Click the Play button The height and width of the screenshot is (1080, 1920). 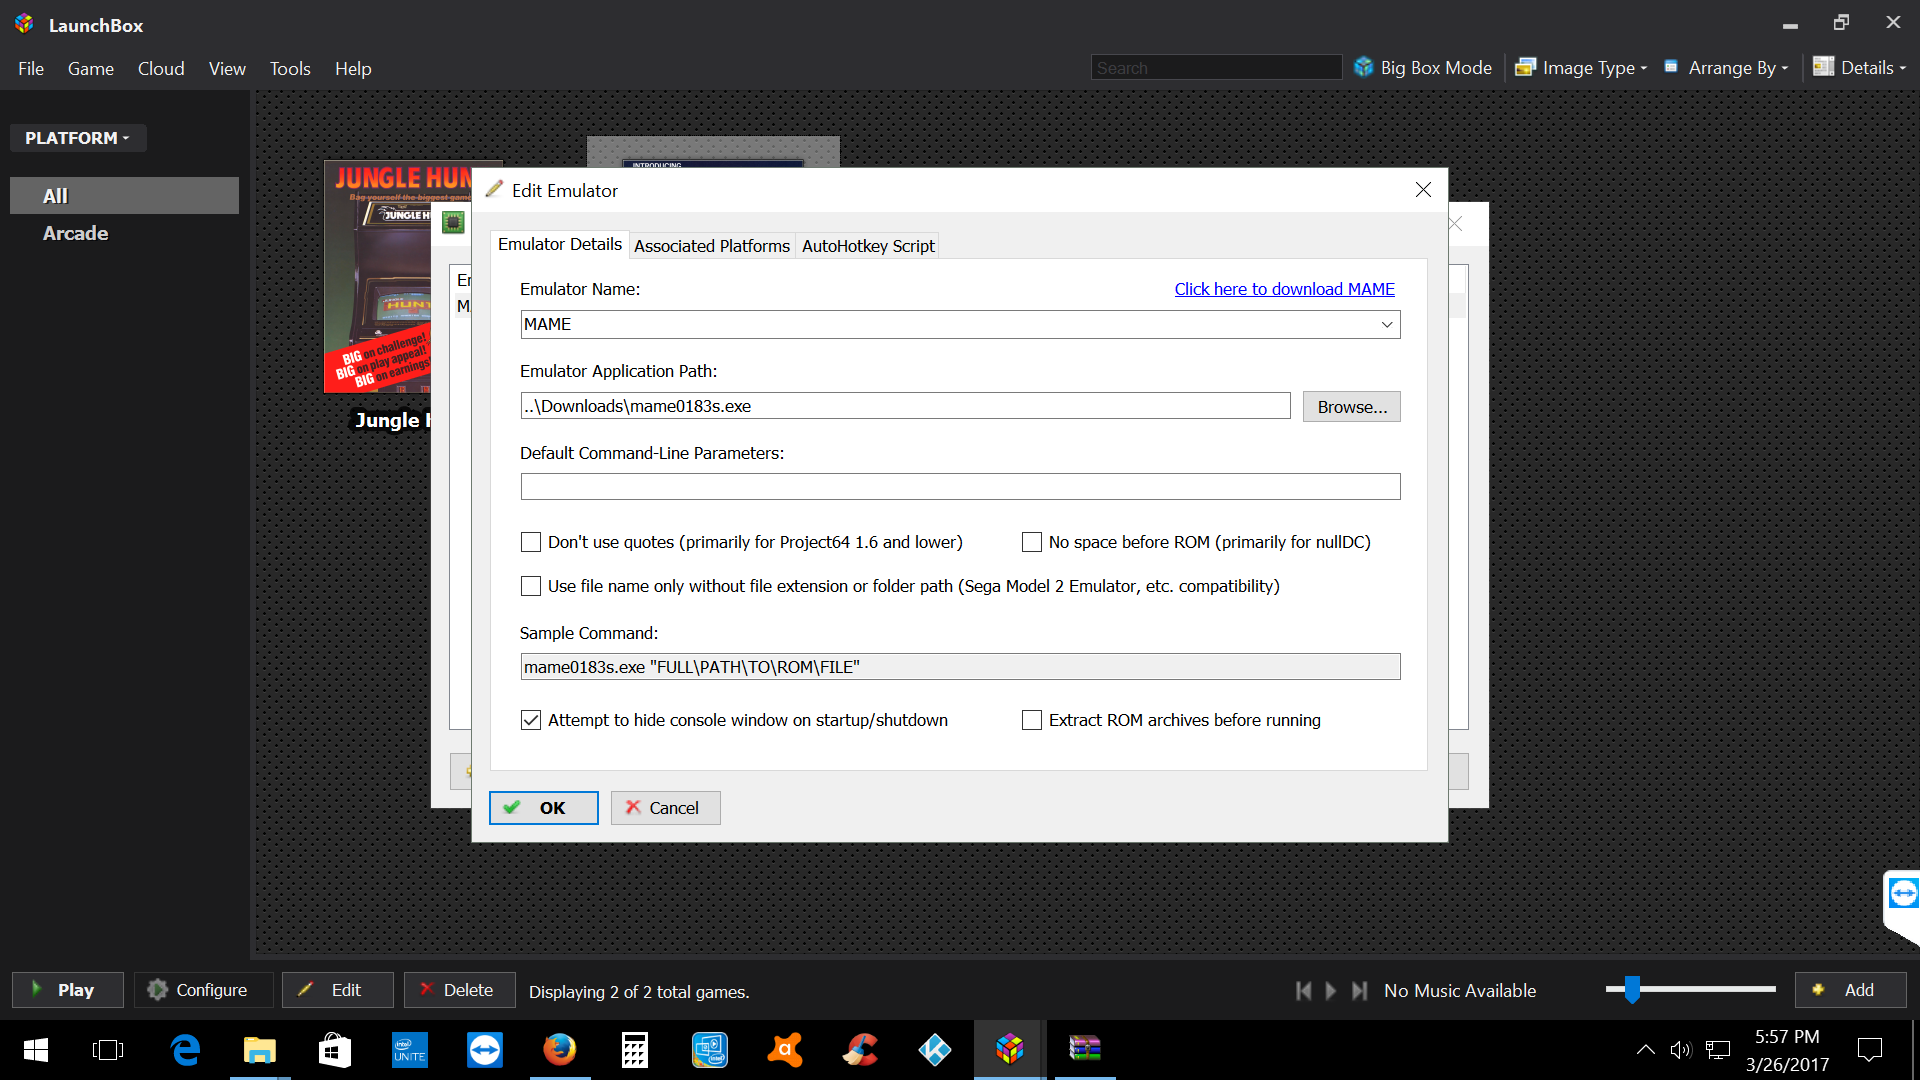68,990
